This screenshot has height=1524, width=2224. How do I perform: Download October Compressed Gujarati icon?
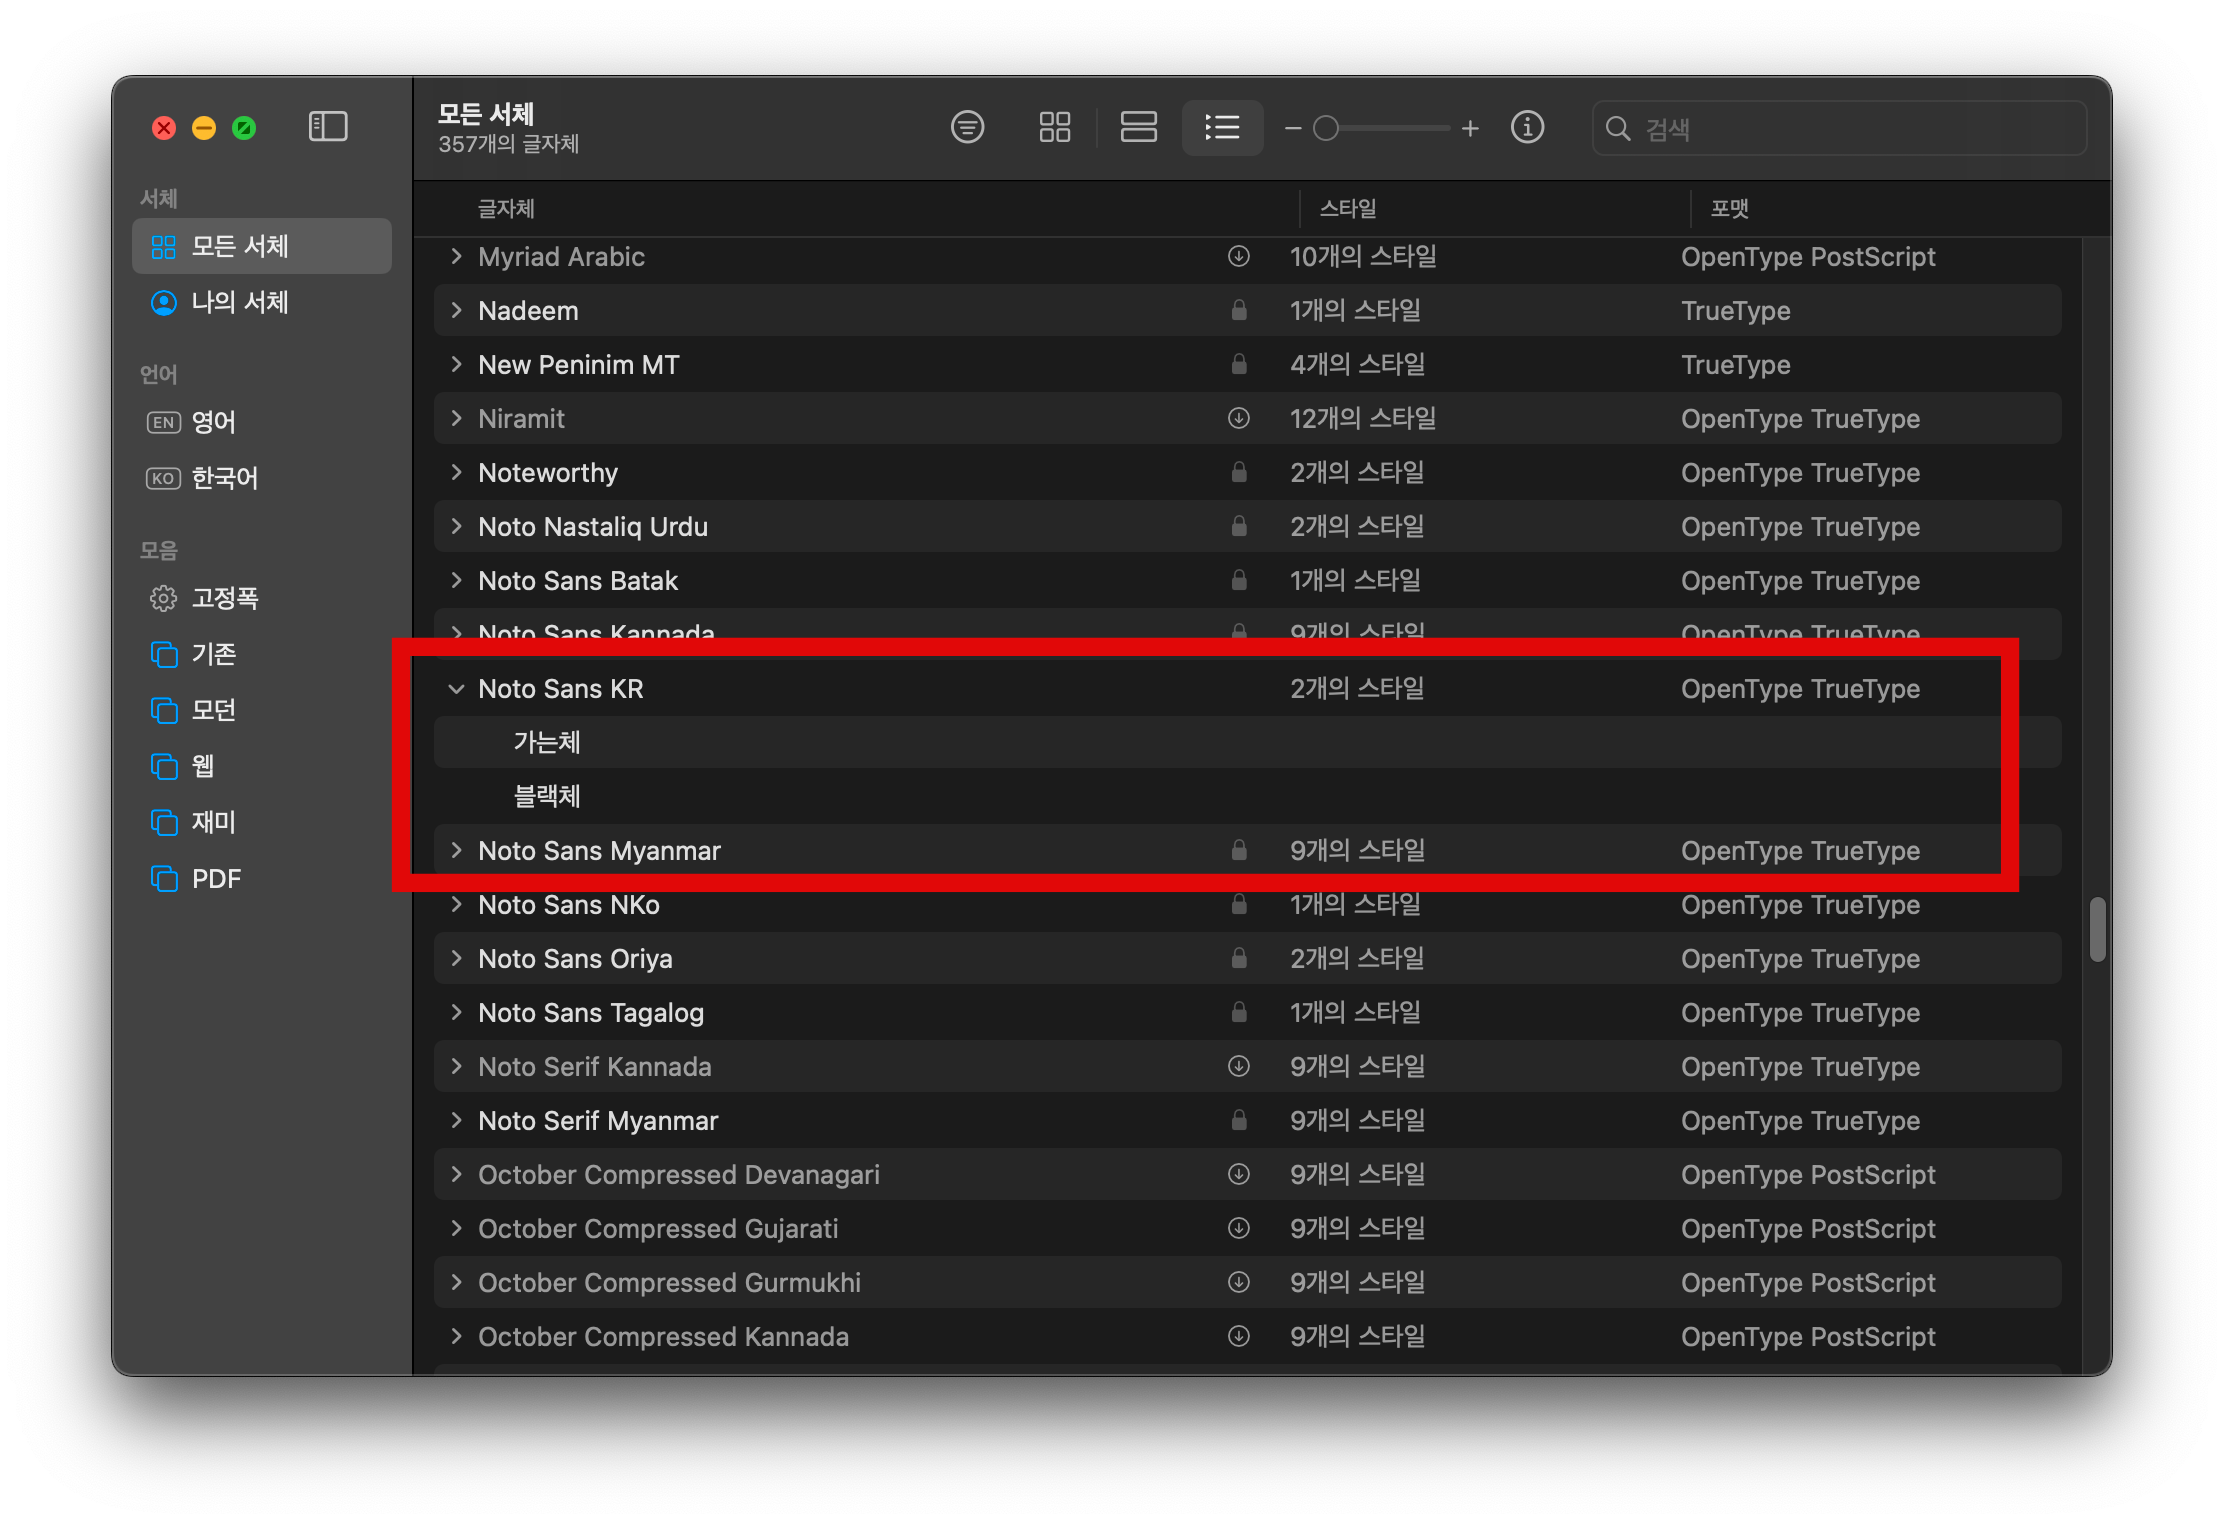coord(1238,1228)
